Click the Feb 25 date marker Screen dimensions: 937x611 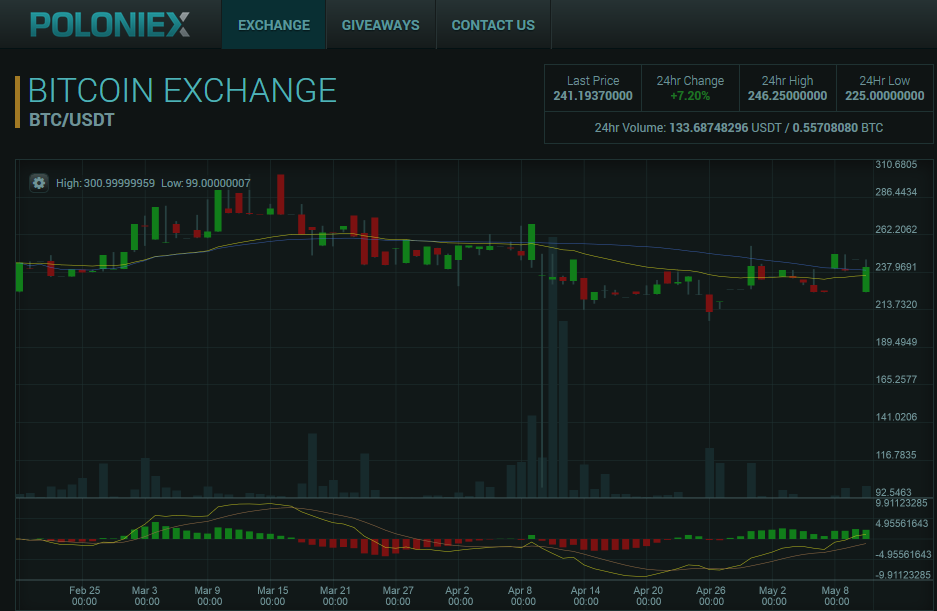pos(84,595)
